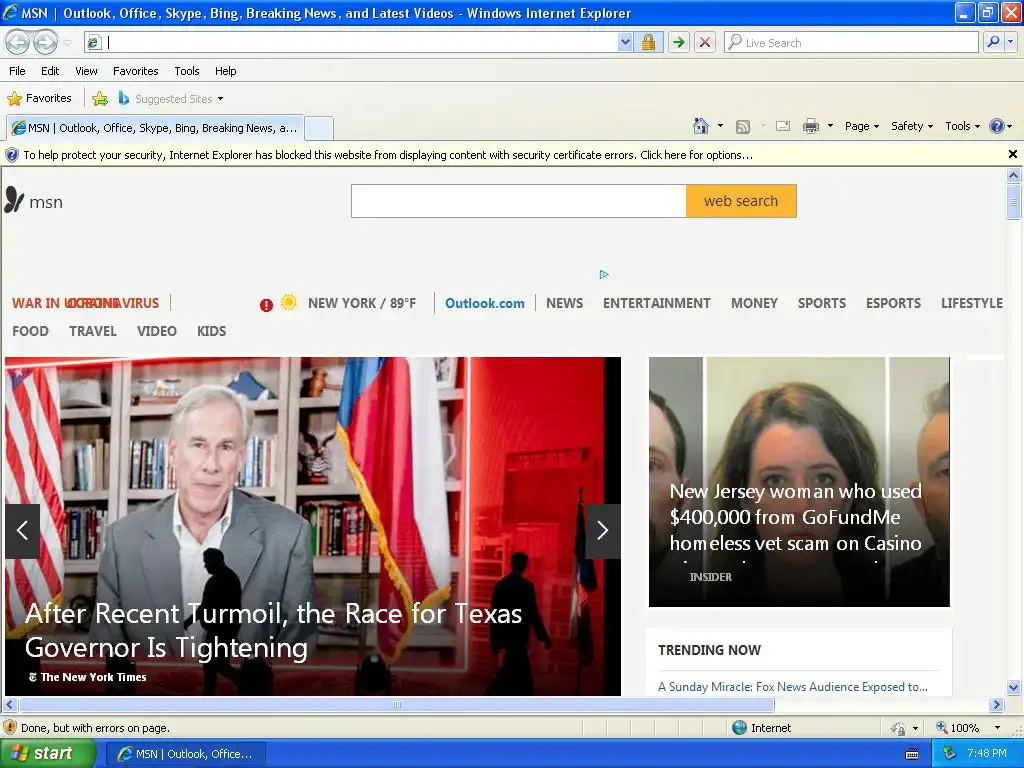The image size is (1024, 768).
Task: Open the Edit menu
Action: click(50, 71)
